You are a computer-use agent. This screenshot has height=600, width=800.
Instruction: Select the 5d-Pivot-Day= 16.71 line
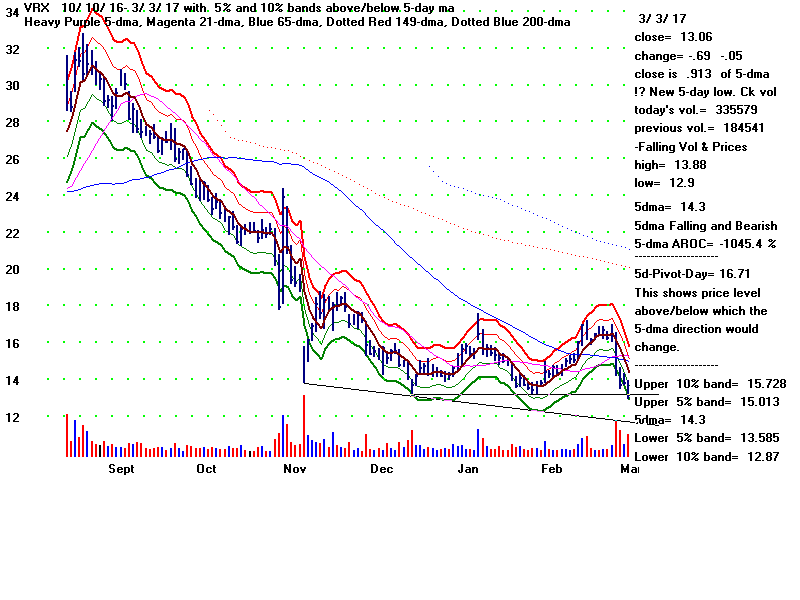692,273
